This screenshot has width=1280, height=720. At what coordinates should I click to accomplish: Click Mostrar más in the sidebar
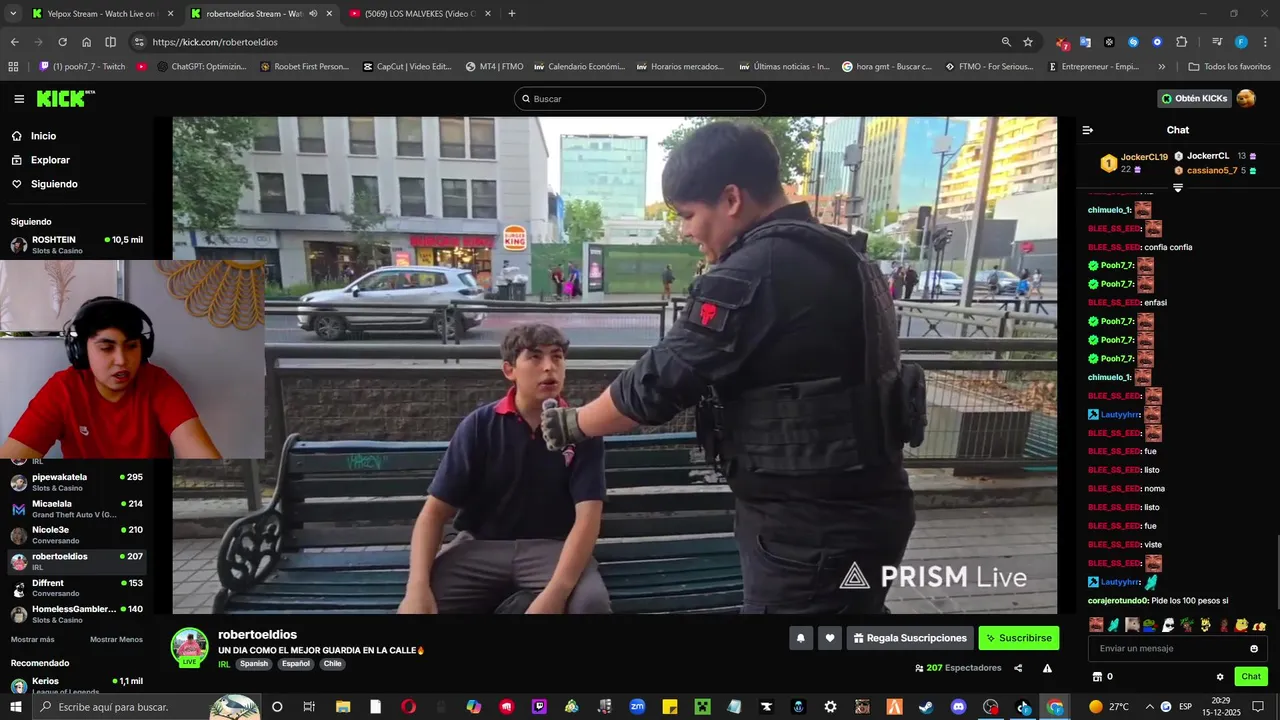point(33,640)
